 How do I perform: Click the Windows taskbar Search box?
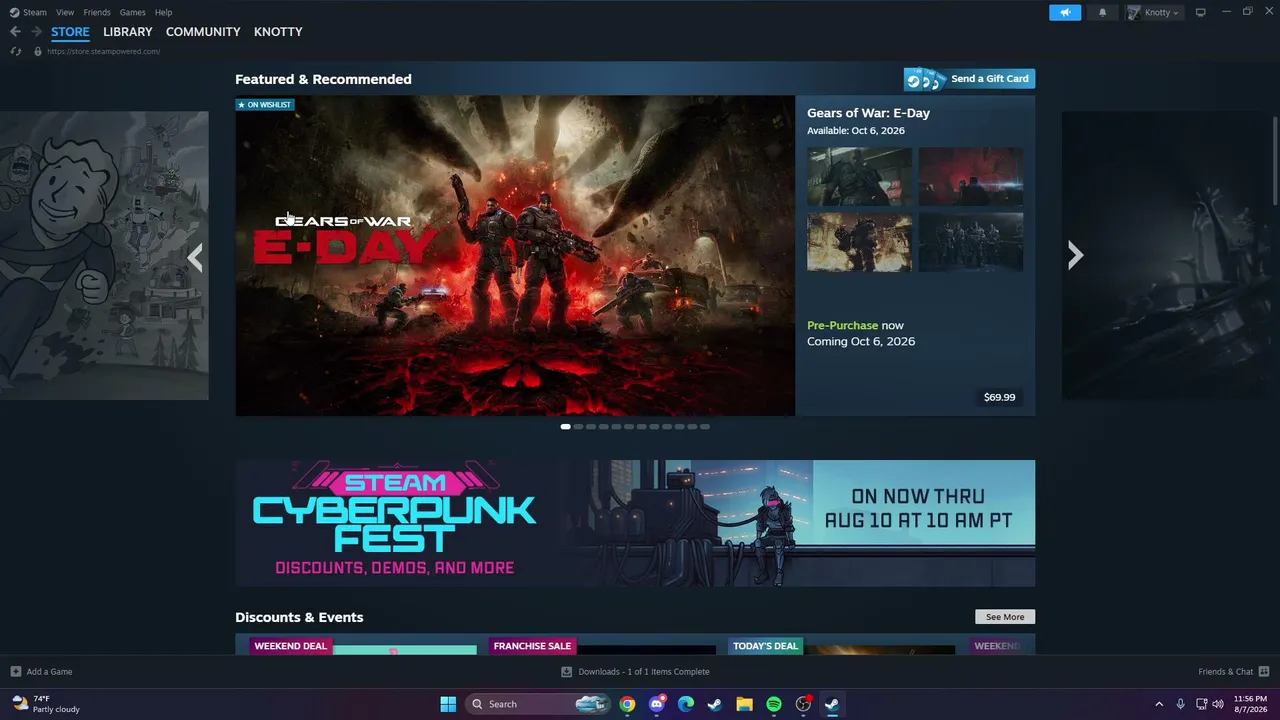tap(538, 704)
